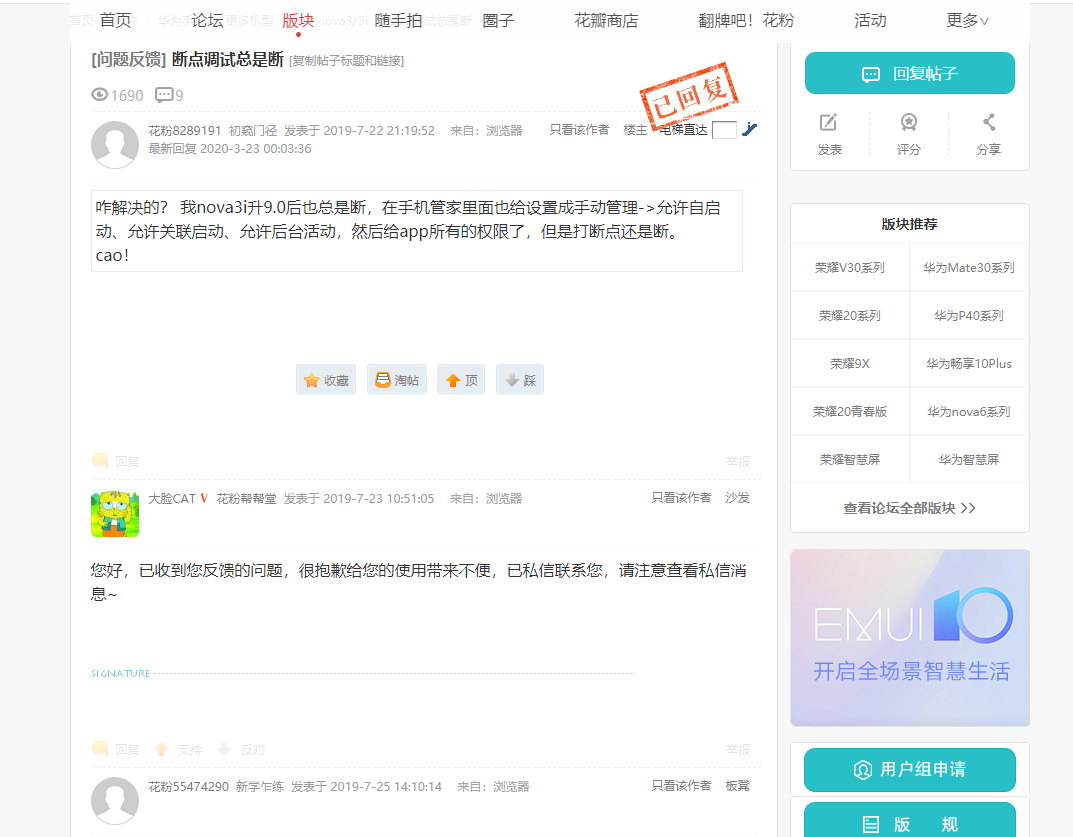
Task: Open 华为畅享10Plus board
Action: click(969, 363)
